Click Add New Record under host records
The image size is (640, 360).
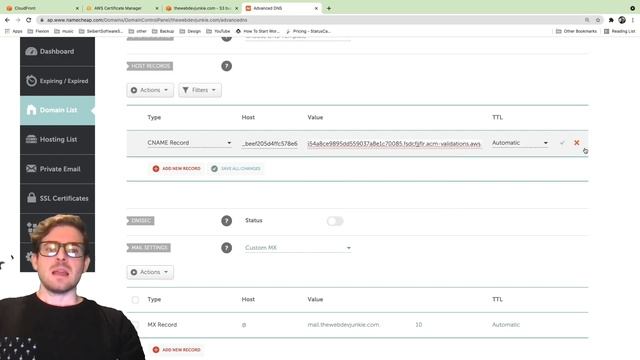(177, 169)
